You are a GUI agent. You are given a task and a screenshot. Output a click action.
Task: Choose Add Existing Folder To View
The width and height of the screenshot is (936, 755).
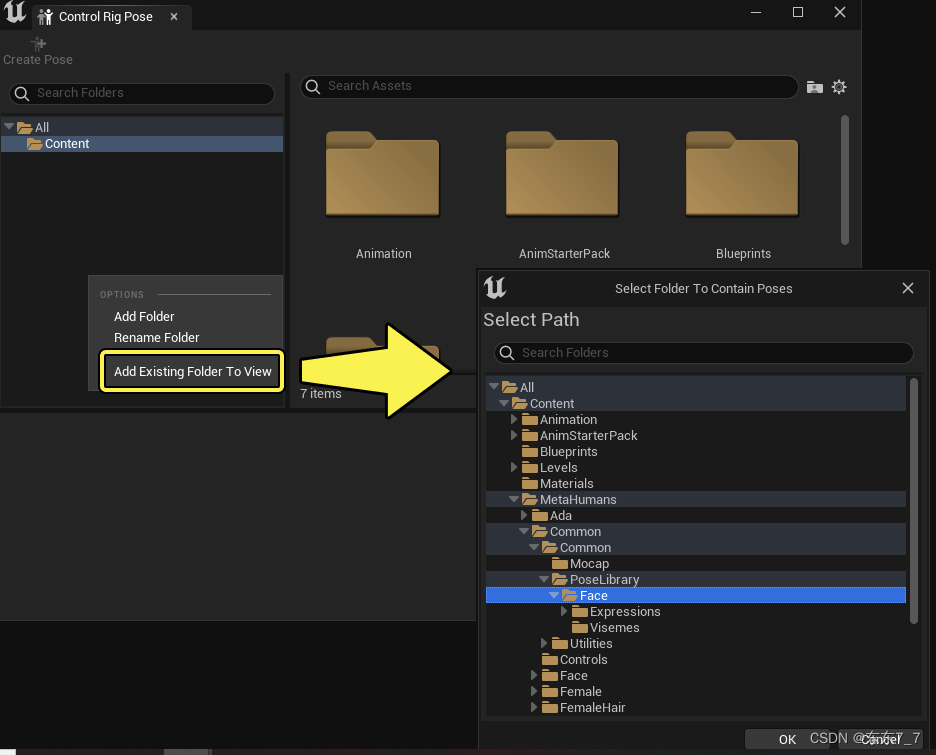(192, 371)
